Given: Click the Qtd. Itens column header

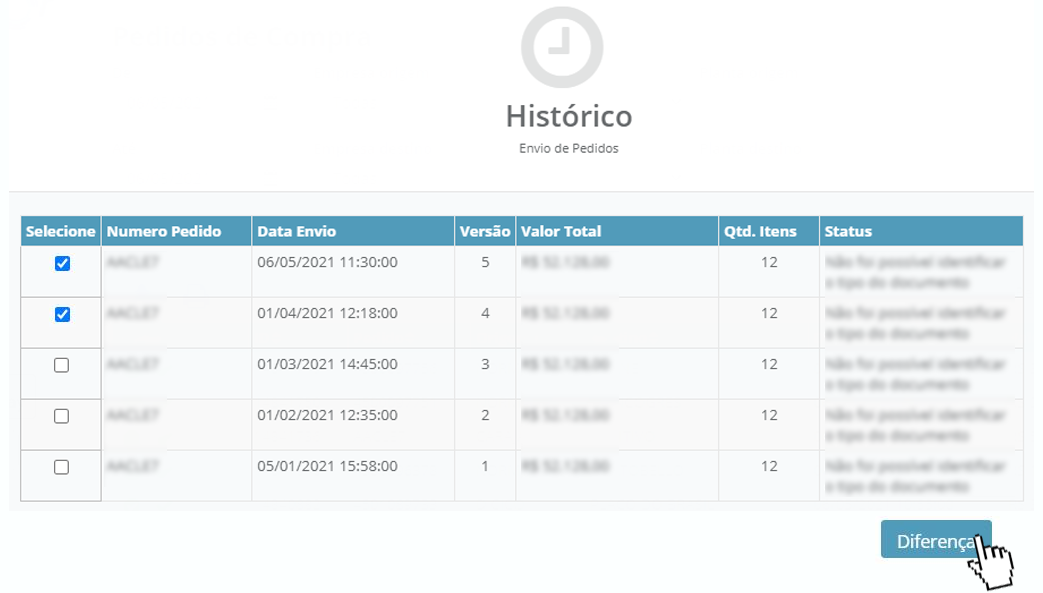Looking at the screenshot, I should coord(760,231).
